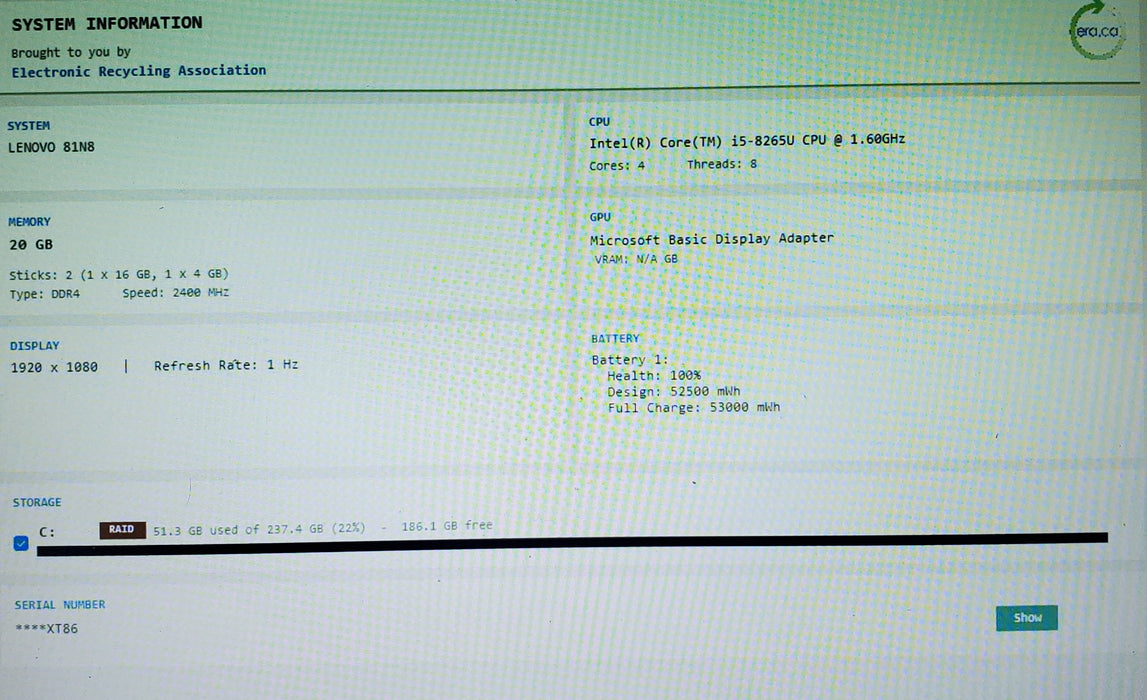Select the Refresh Rate: 1 Hz text
Screen dimensions: 1147x700
click(226, 365)
